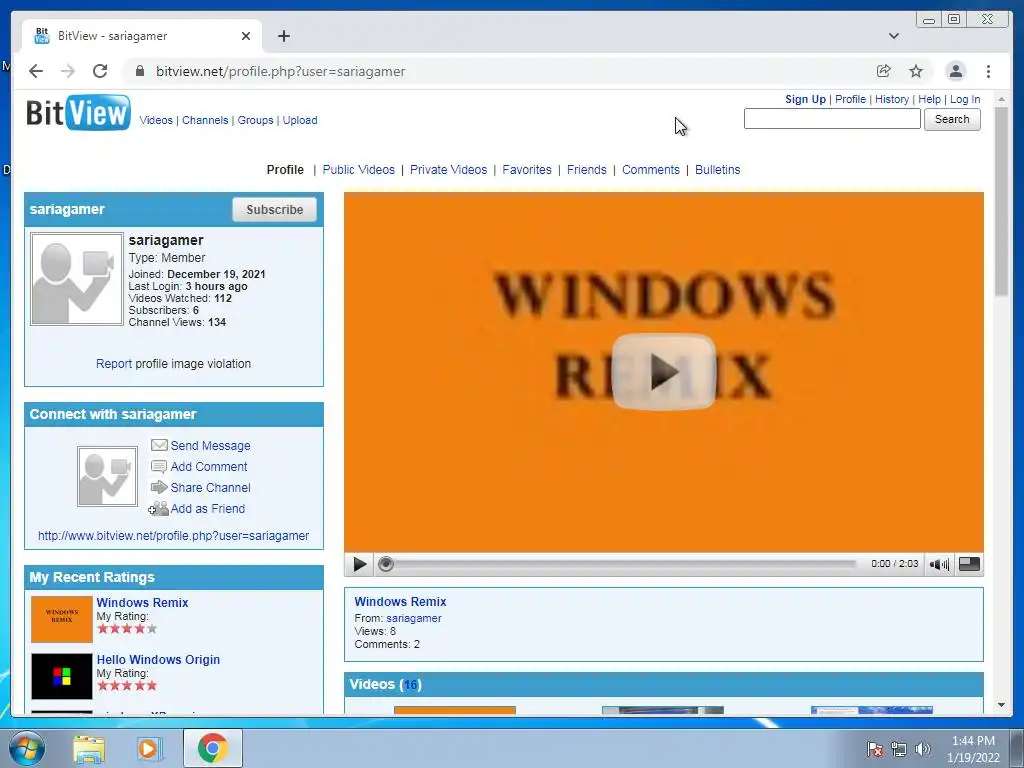
Task: Open the Videos link in header
Action: tap(156, 120)
